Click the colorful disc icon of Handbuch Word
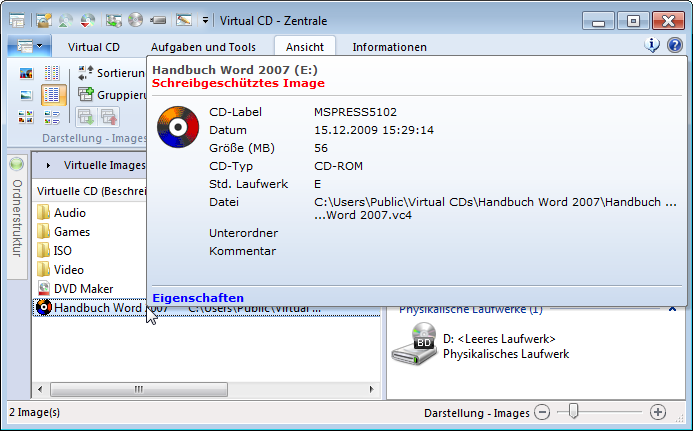This screenshot has width=693, height=431. pos(44,307)
